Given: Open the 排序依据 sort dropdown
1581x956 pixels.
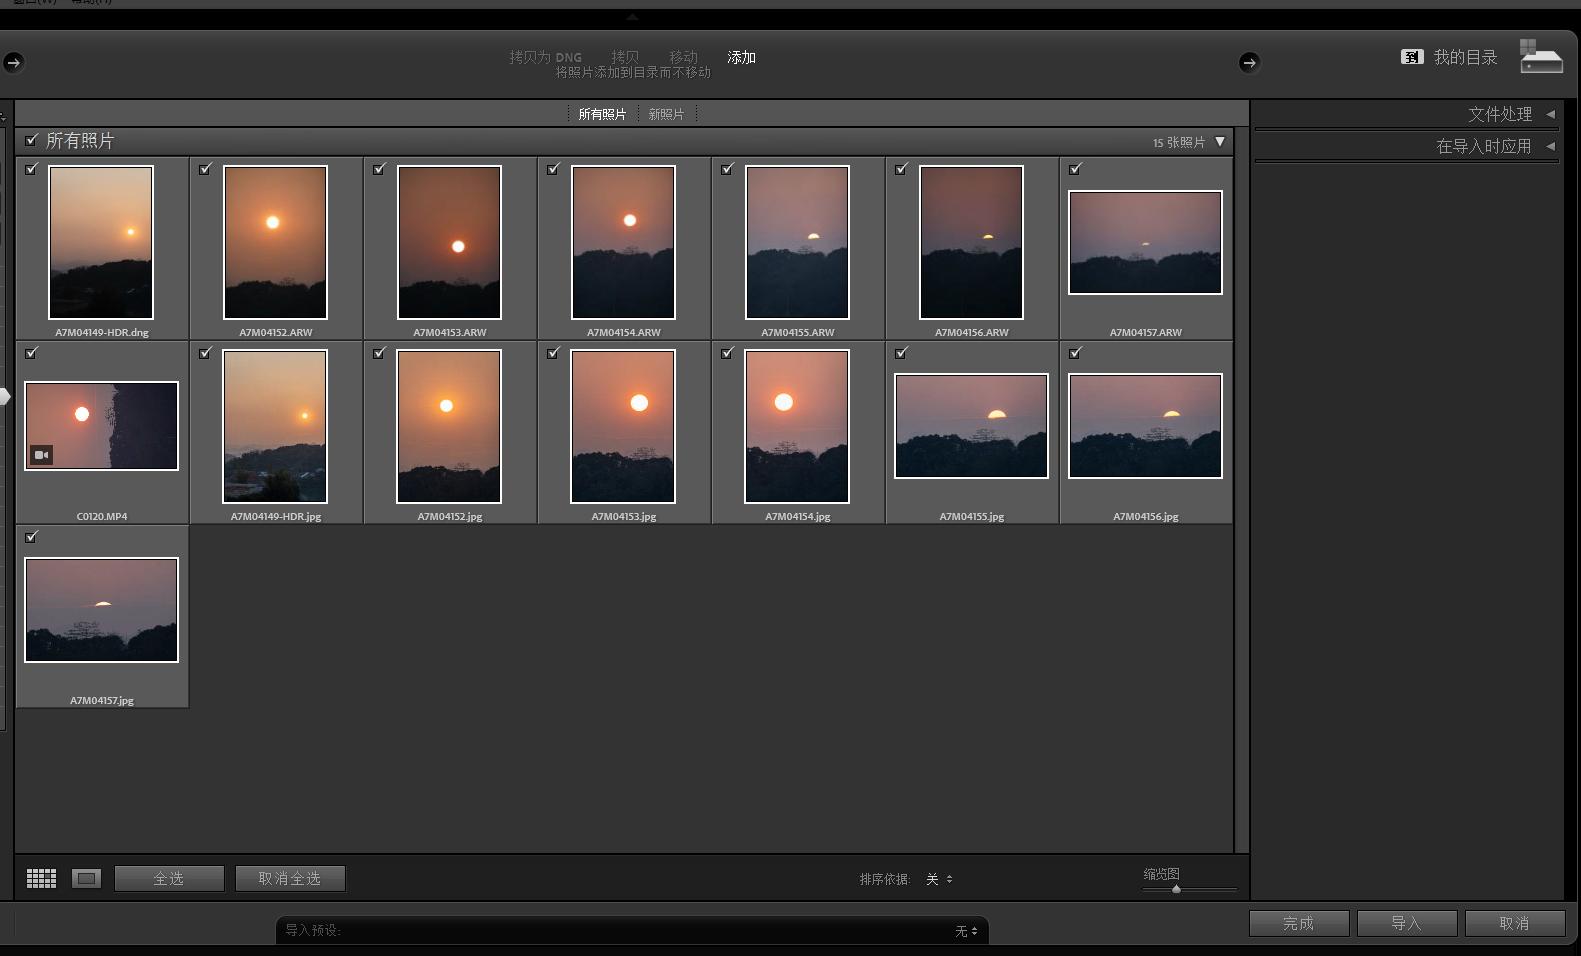Looking at the screenshot, I should [938, 879].
